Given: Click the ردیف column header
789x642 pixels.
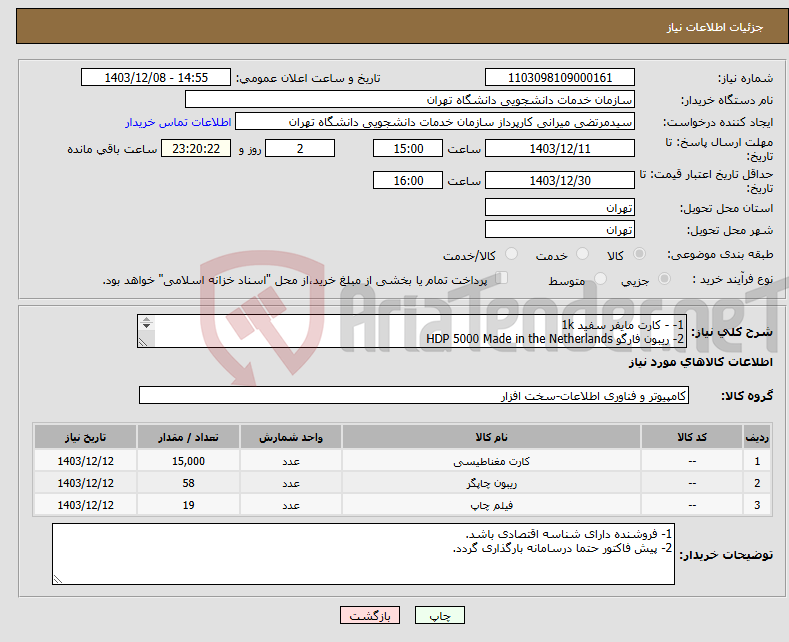Looking at the screenshot, I should click(x=757, y=437).
